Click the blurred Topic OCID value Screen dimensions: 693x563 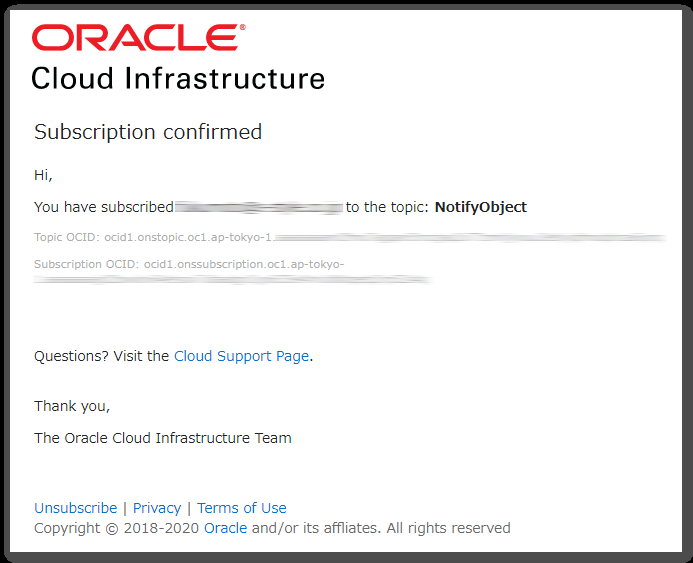pyautogui.click(x=470, y=238)
